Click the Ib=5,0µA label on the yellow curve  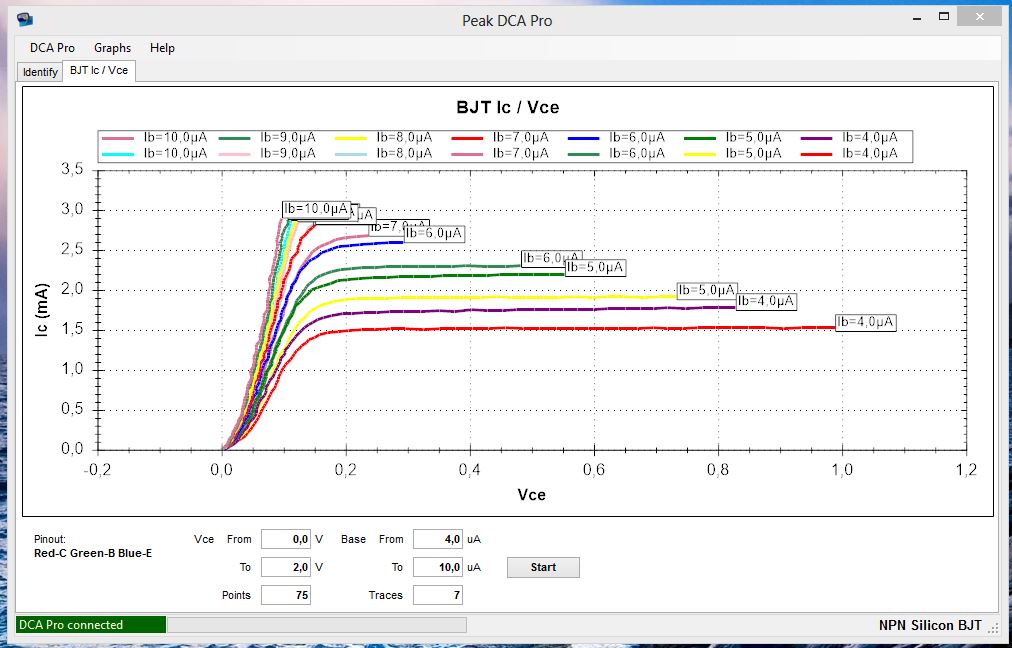pyautogui.click(x=707, y=290)
